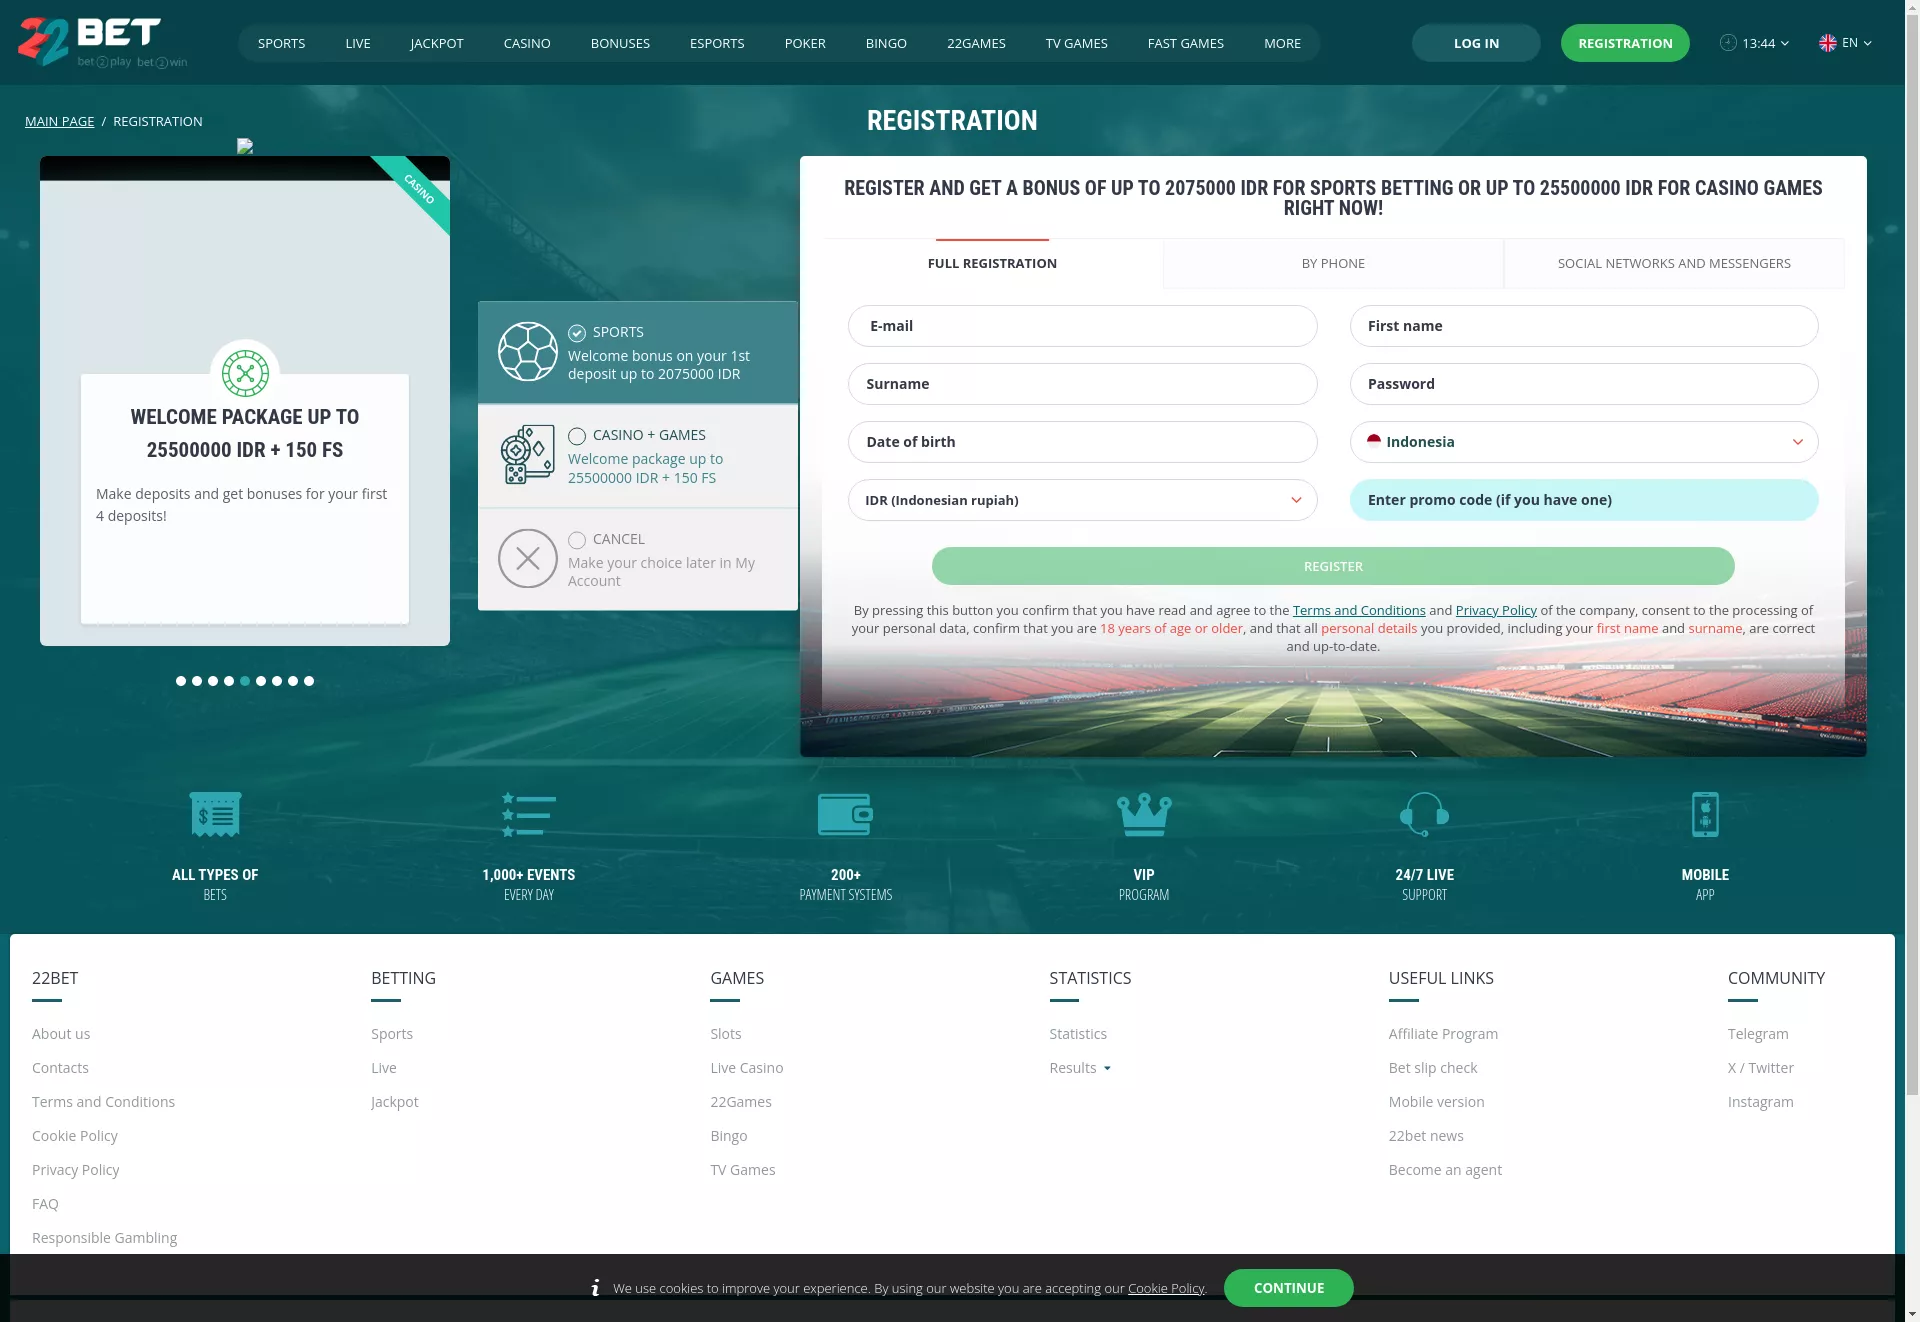Click the LOG IN button
Image resolution: width=1920 pixels, height=1322 pixels.
pyautogui.click(x=1476, y=43)
